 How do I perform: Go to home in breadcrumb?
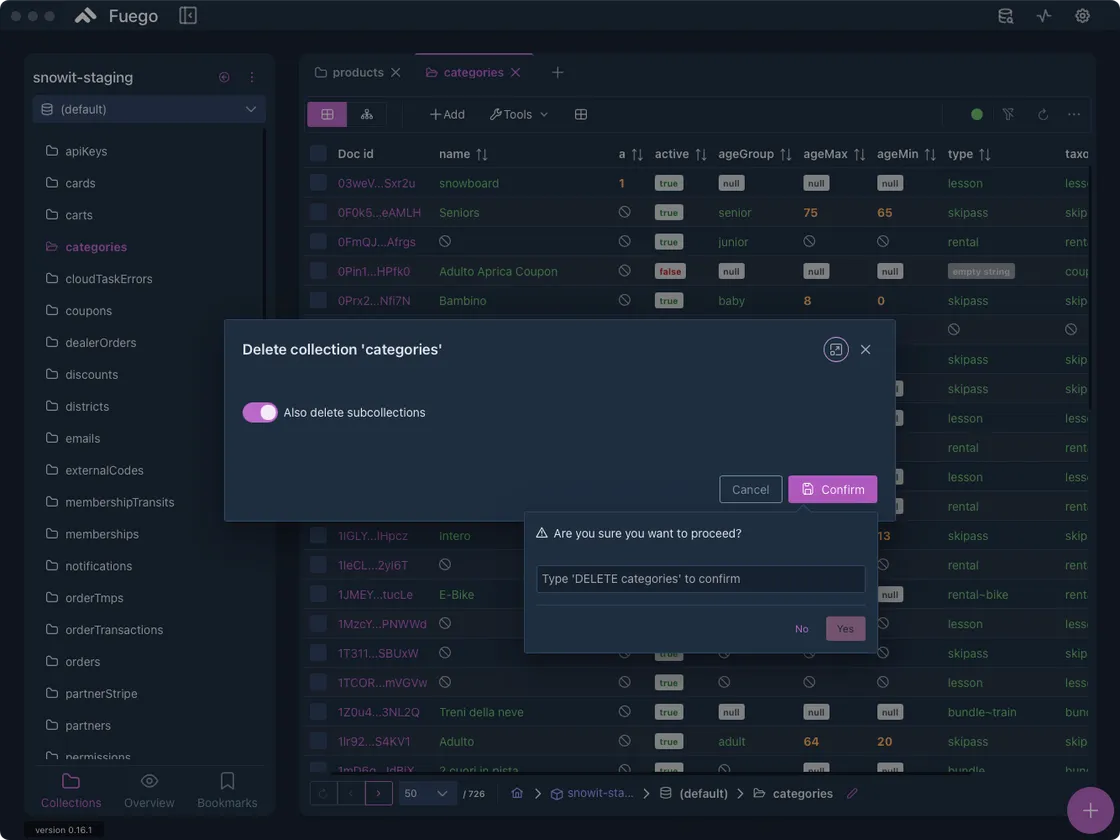pyautogui.click(x=517, y=794)
